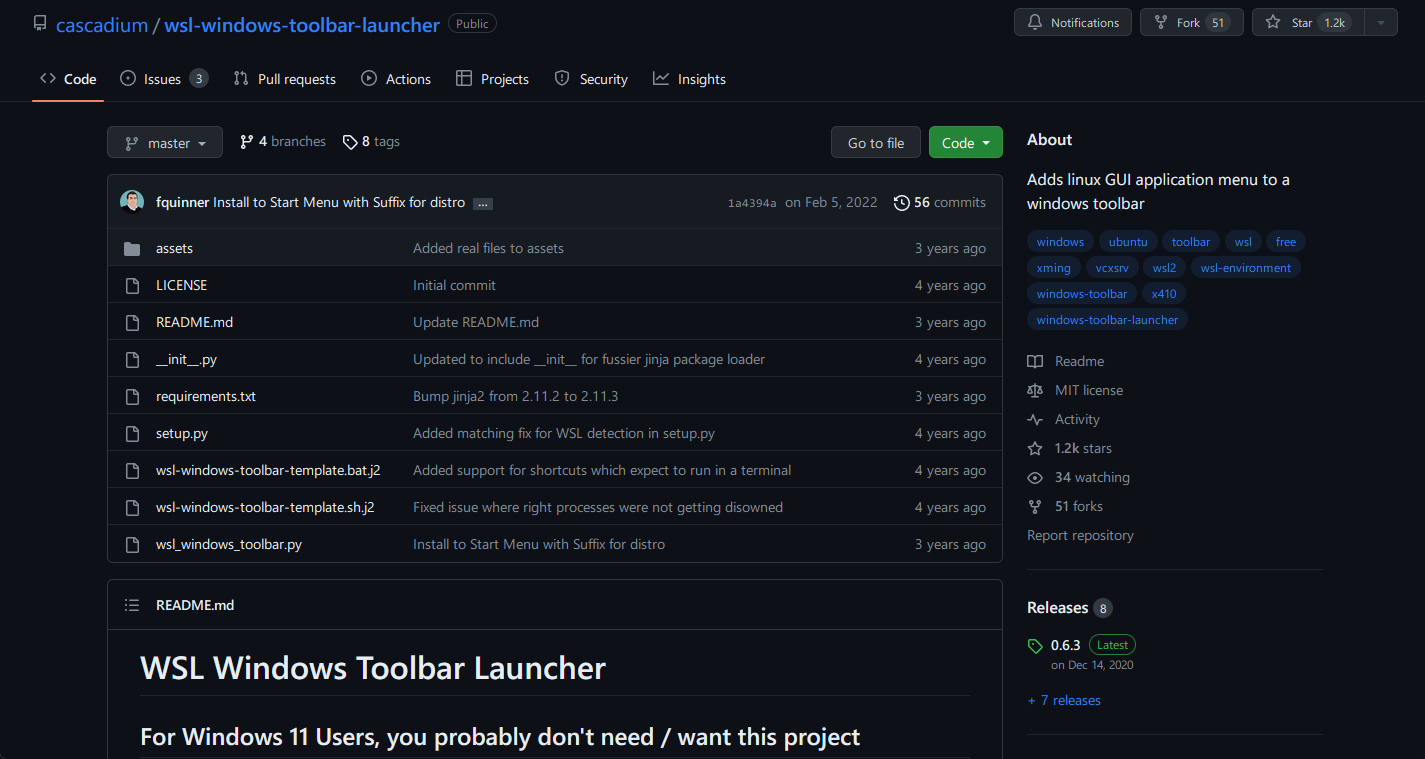Select the xming topic tag
Screen dimensions: 1425x759
[1054, 268]
